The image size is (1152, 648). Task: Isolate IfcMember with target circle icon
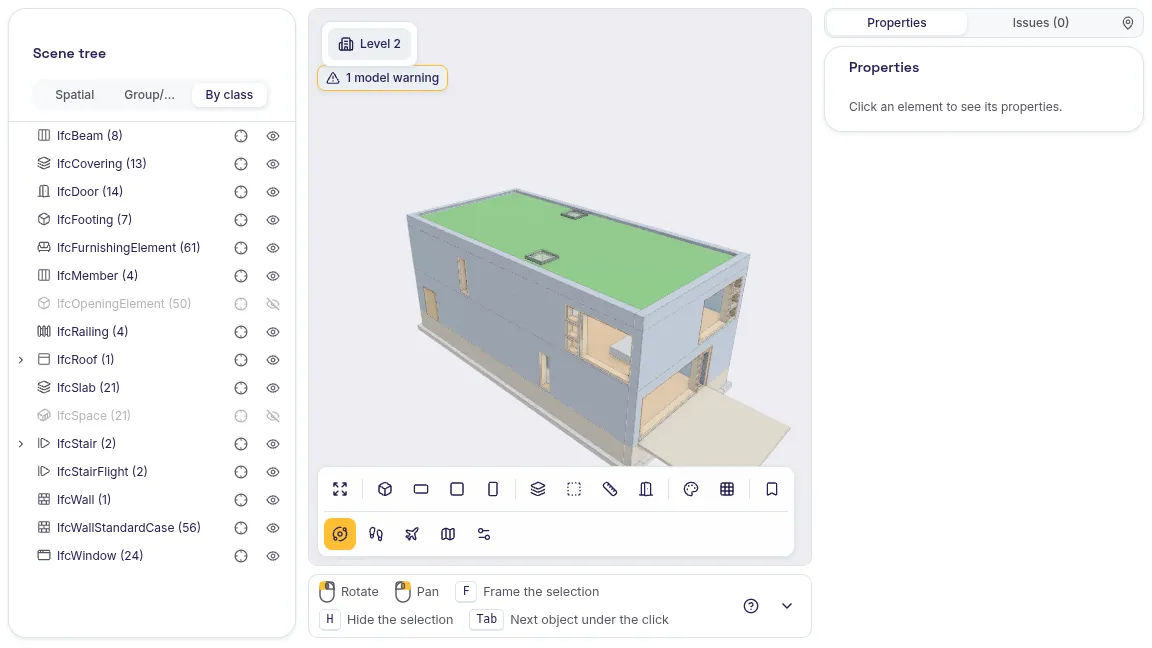(x=241, y=276)
